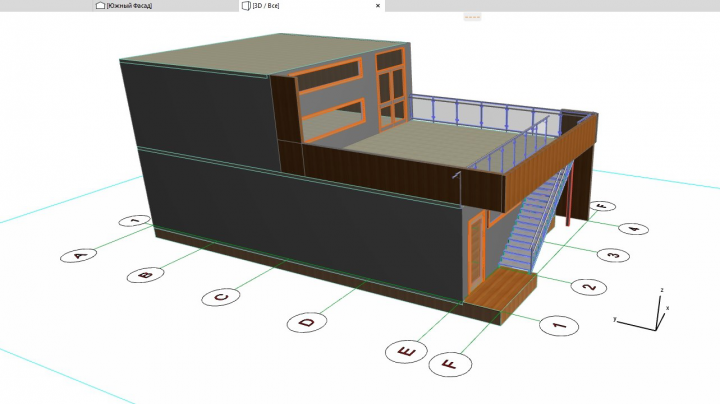
Task: Select grid axis marker E
Action: point(406,352)
